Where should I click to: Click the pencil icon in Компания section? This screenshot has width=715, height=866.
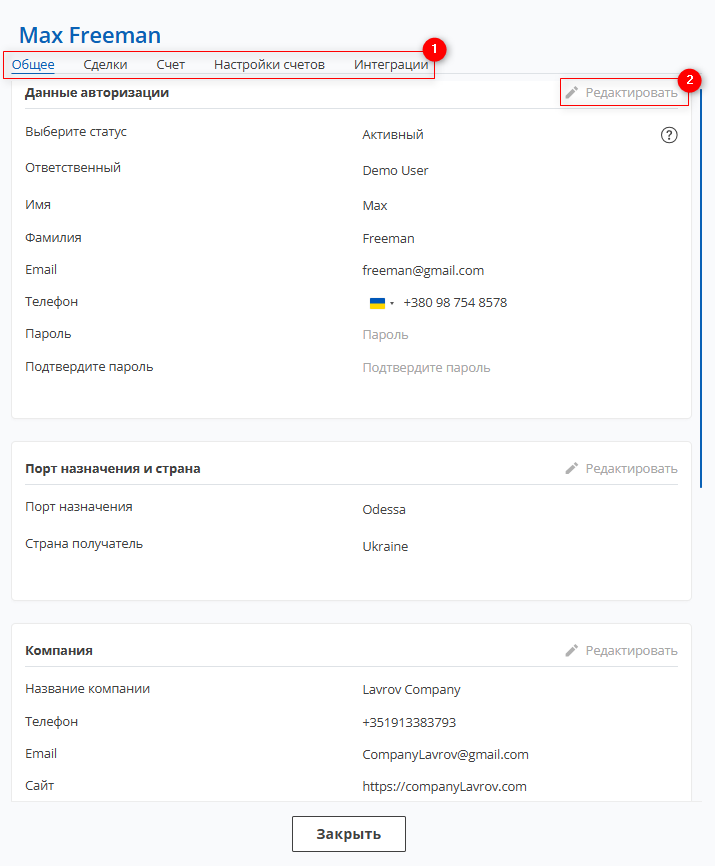[x=571, y=651]
